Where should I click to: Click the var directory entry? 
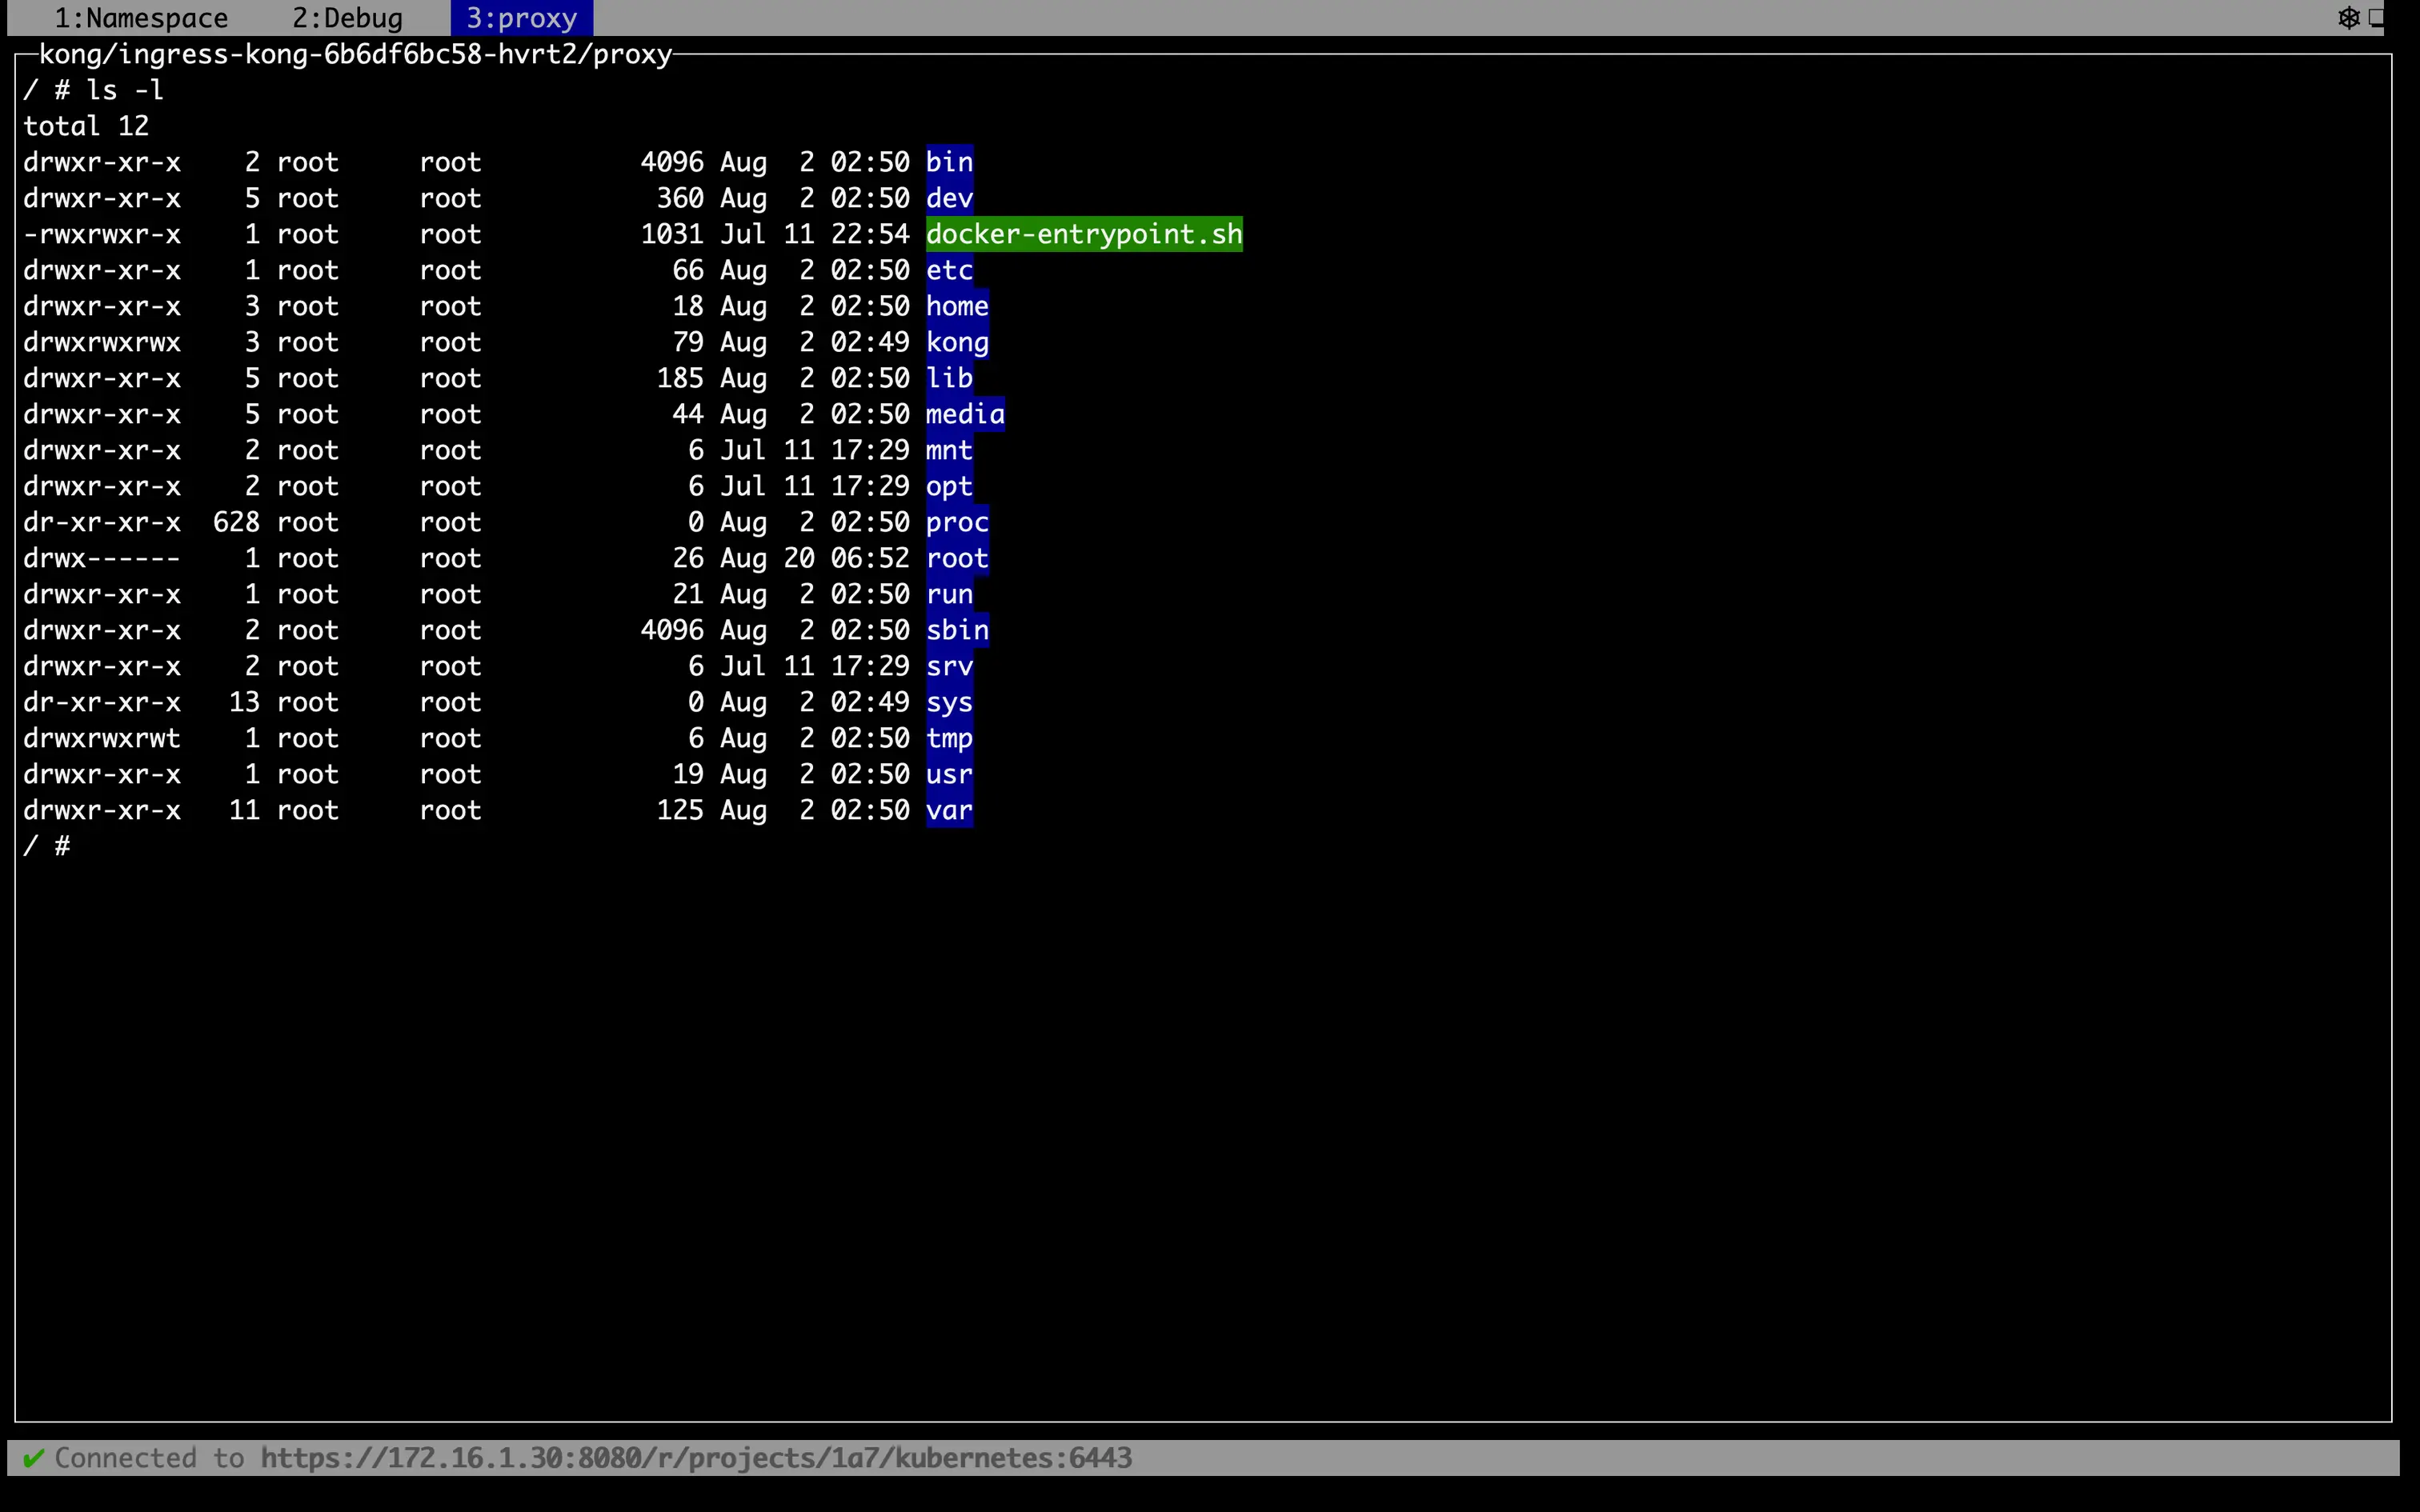949,810
